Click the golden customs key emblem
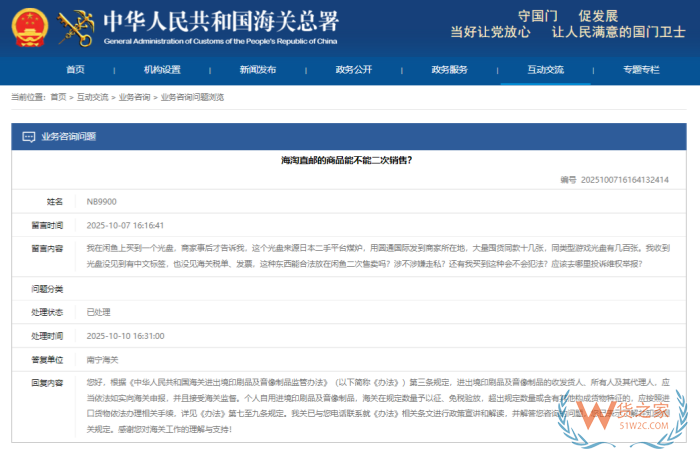Viewport: 700px width, 462px height. [76, 28]
